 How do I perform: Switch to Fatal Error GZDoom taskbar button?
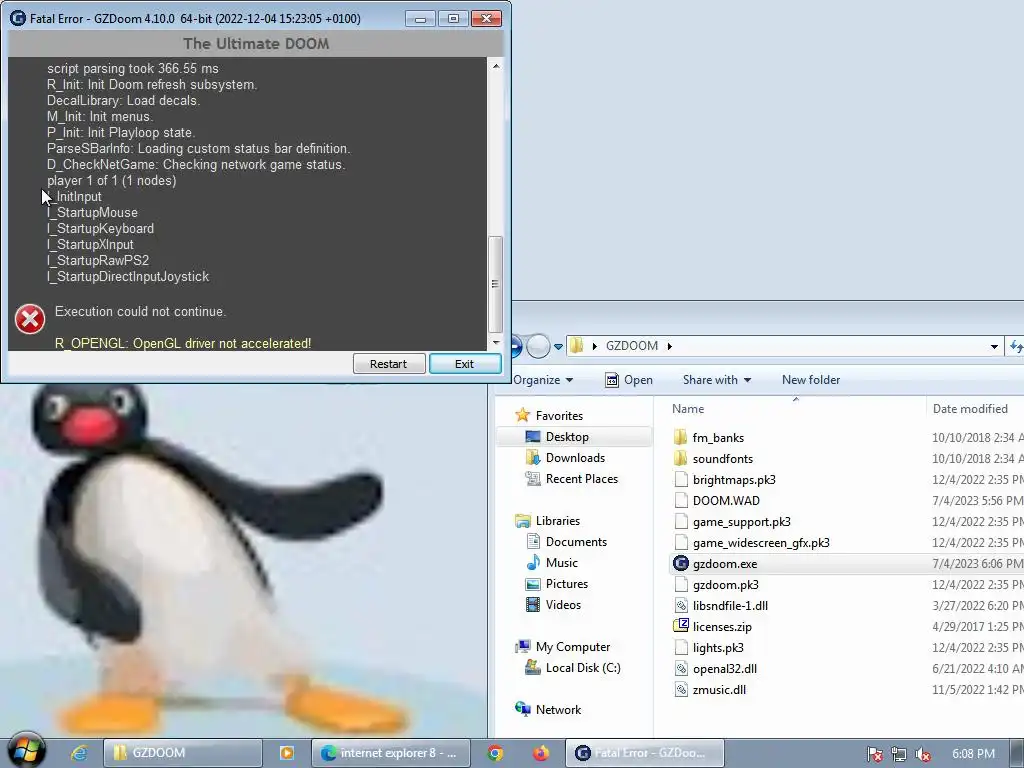(645, 753)
